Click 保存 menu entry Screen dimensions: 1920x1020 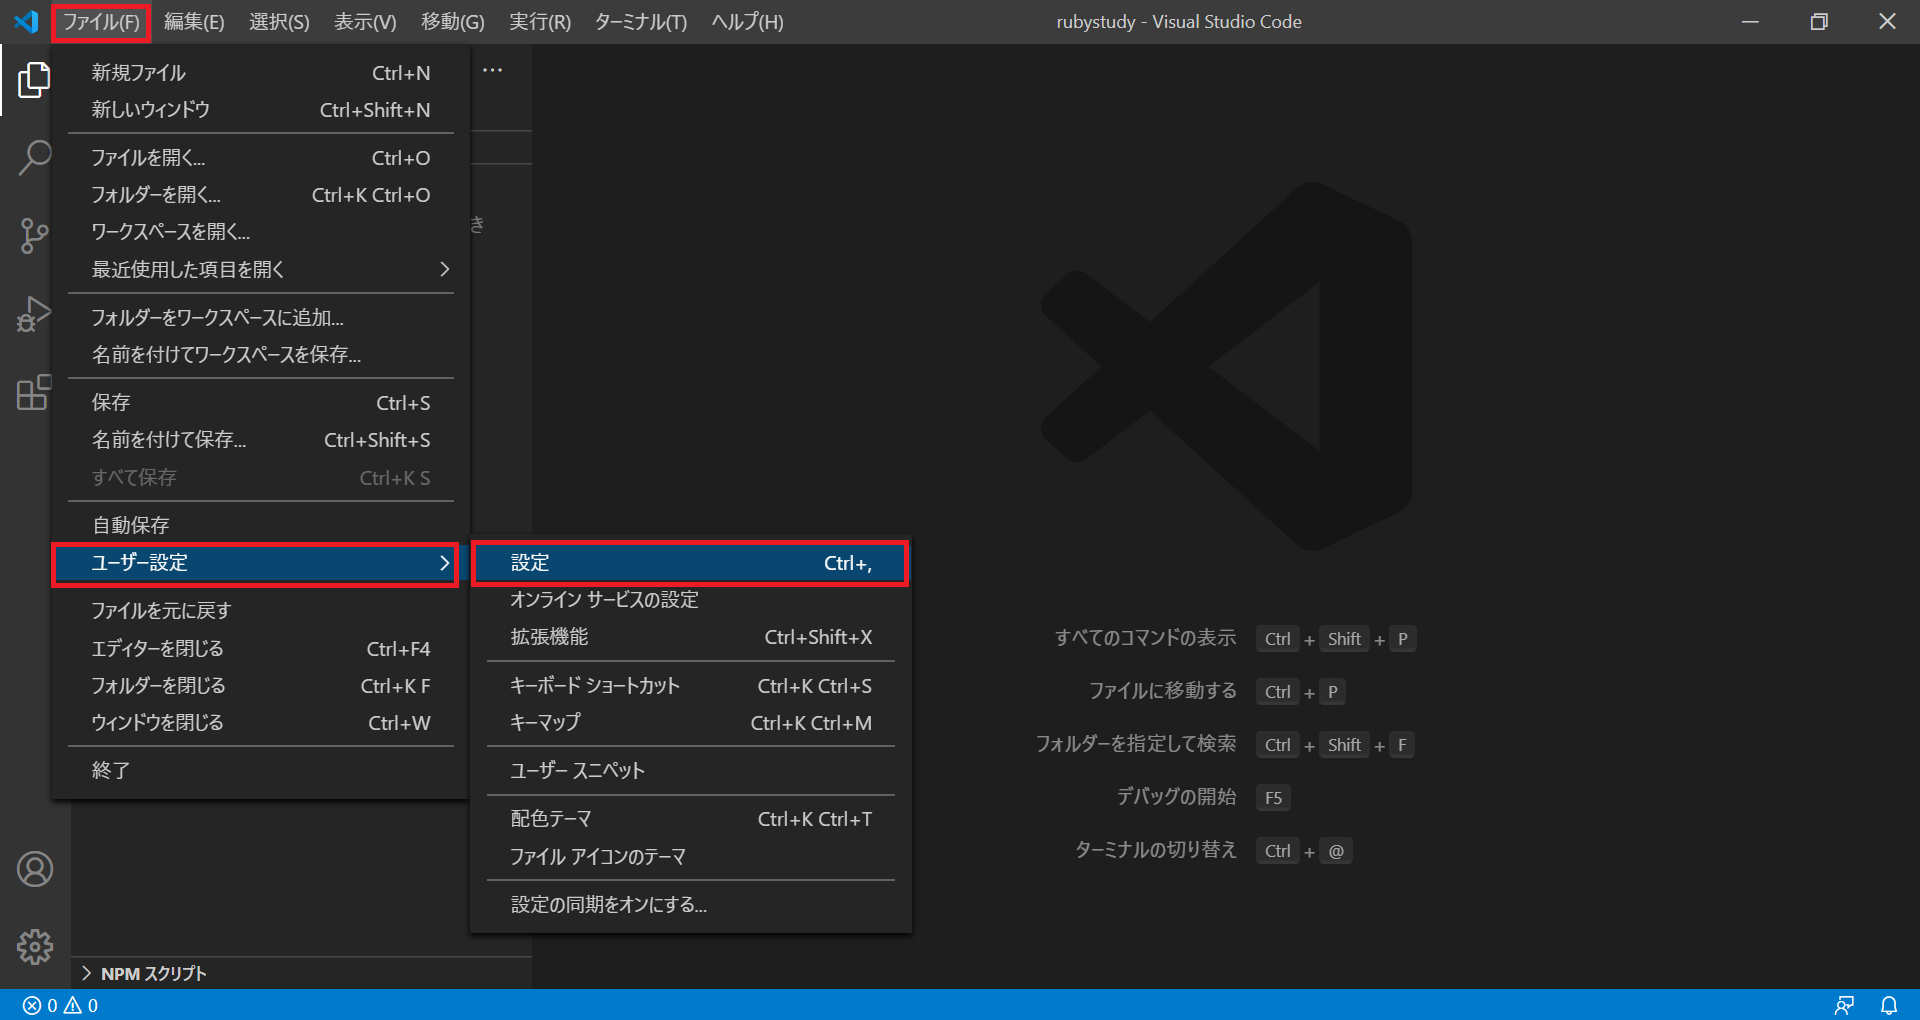click(261, 403)
